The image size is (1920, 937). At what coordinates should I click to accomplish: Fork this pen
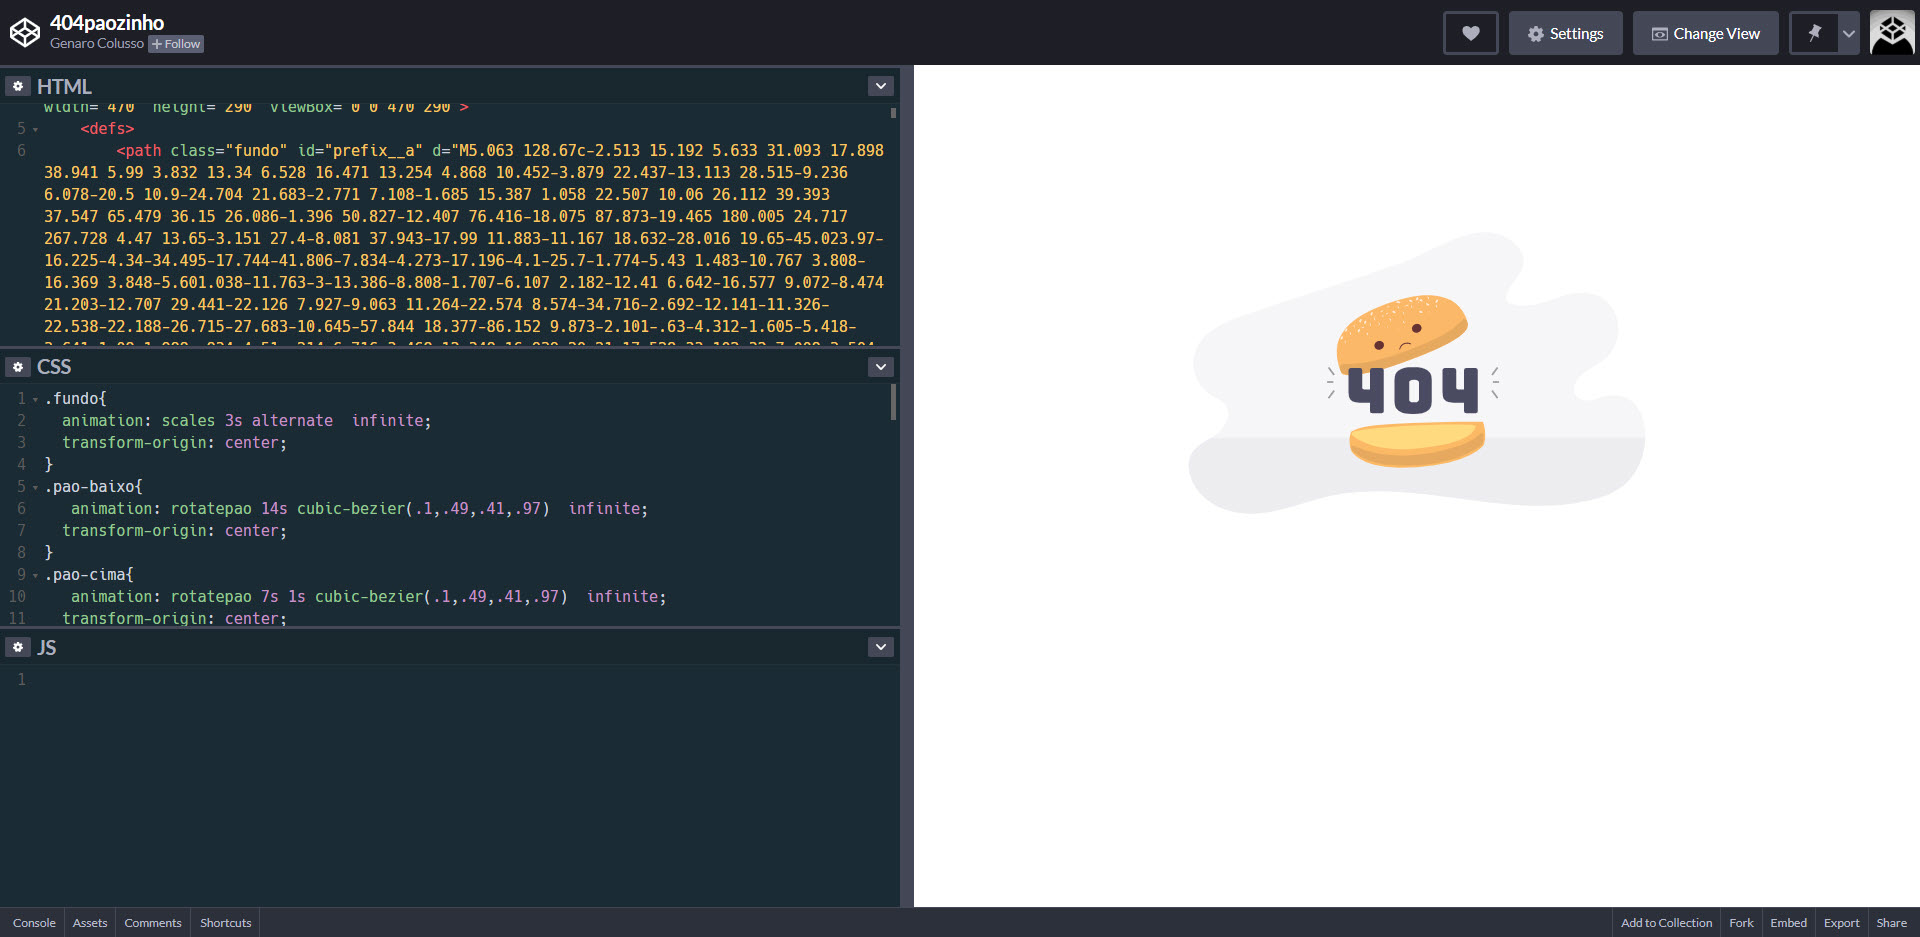pos(1740,922)
